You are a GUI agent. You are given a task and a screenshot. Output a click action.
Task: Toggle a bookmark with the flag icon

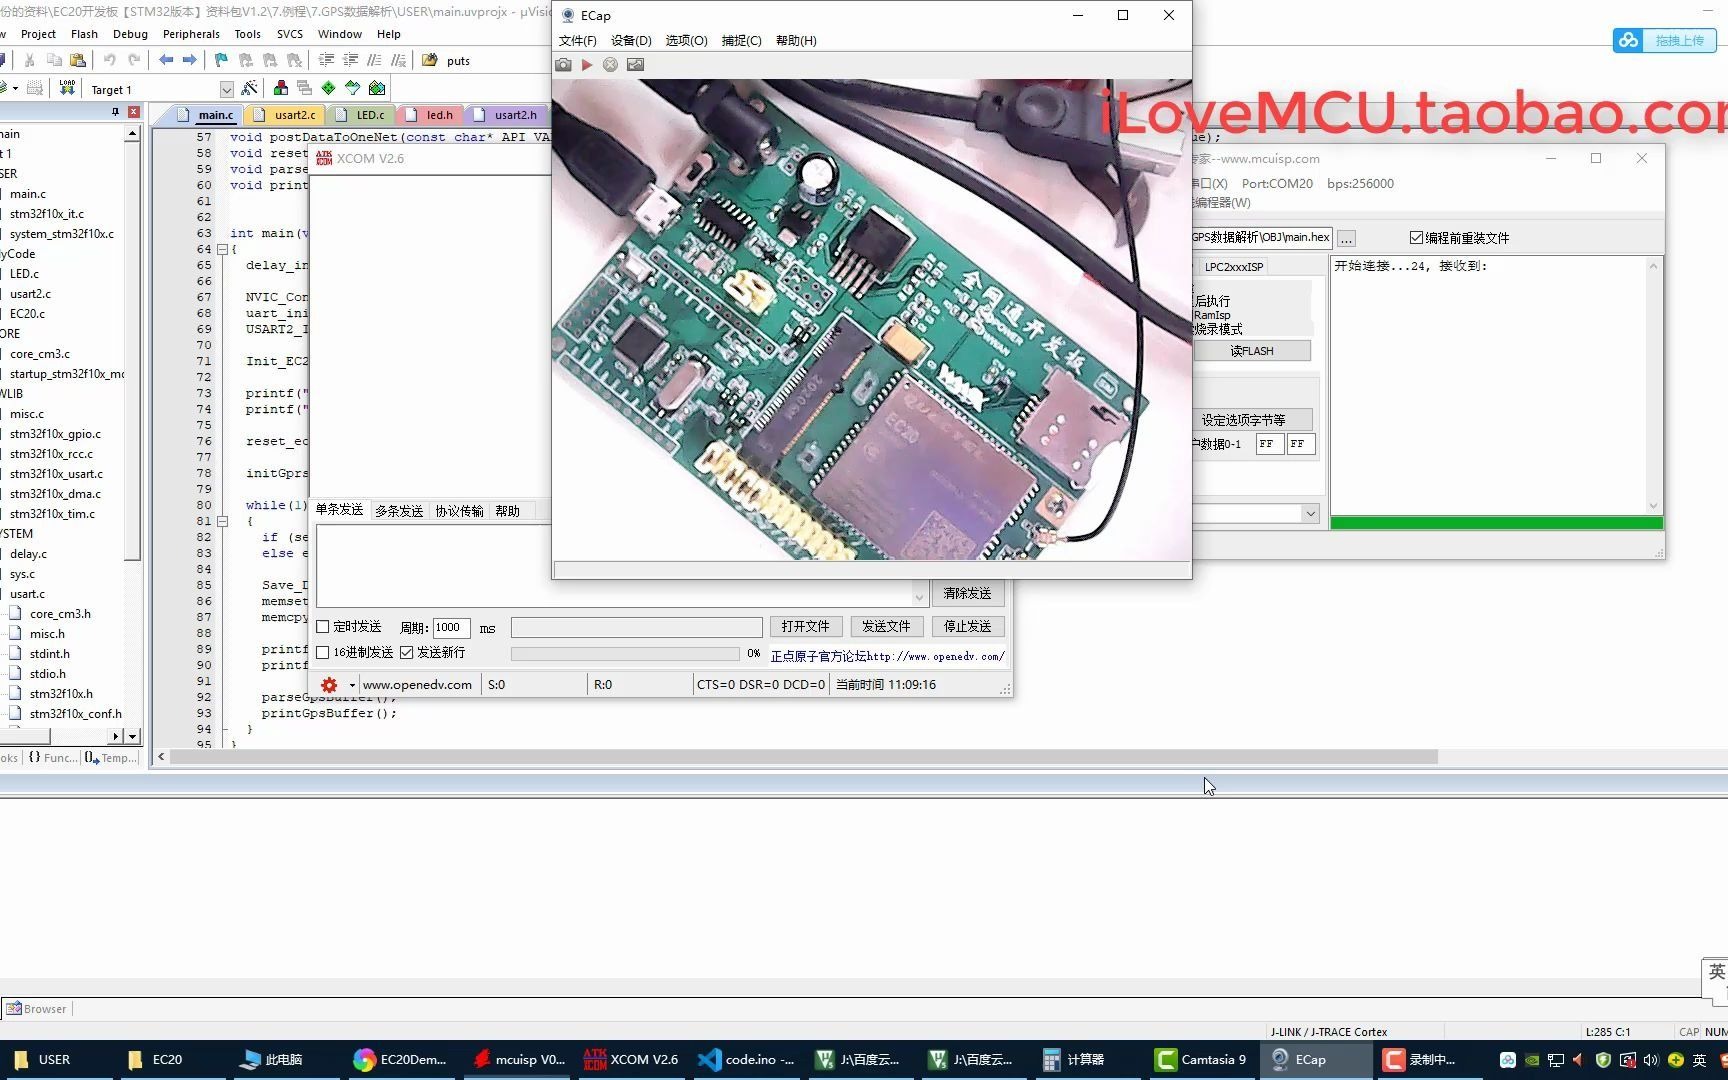[x=219, y=60]
